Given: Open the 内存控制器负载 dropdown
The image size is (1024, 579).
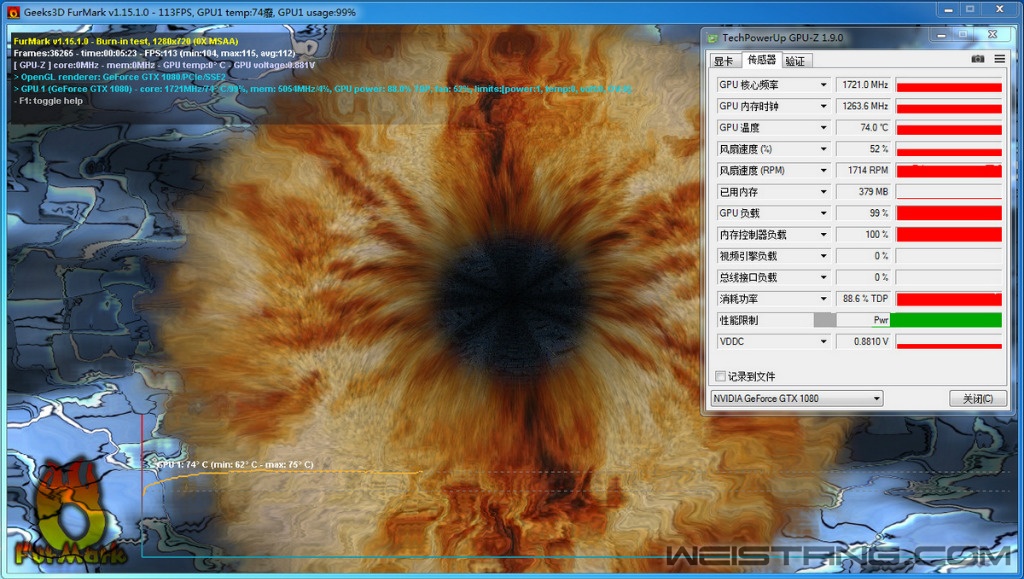Looking at the screenshot, I should coord(823,234).
